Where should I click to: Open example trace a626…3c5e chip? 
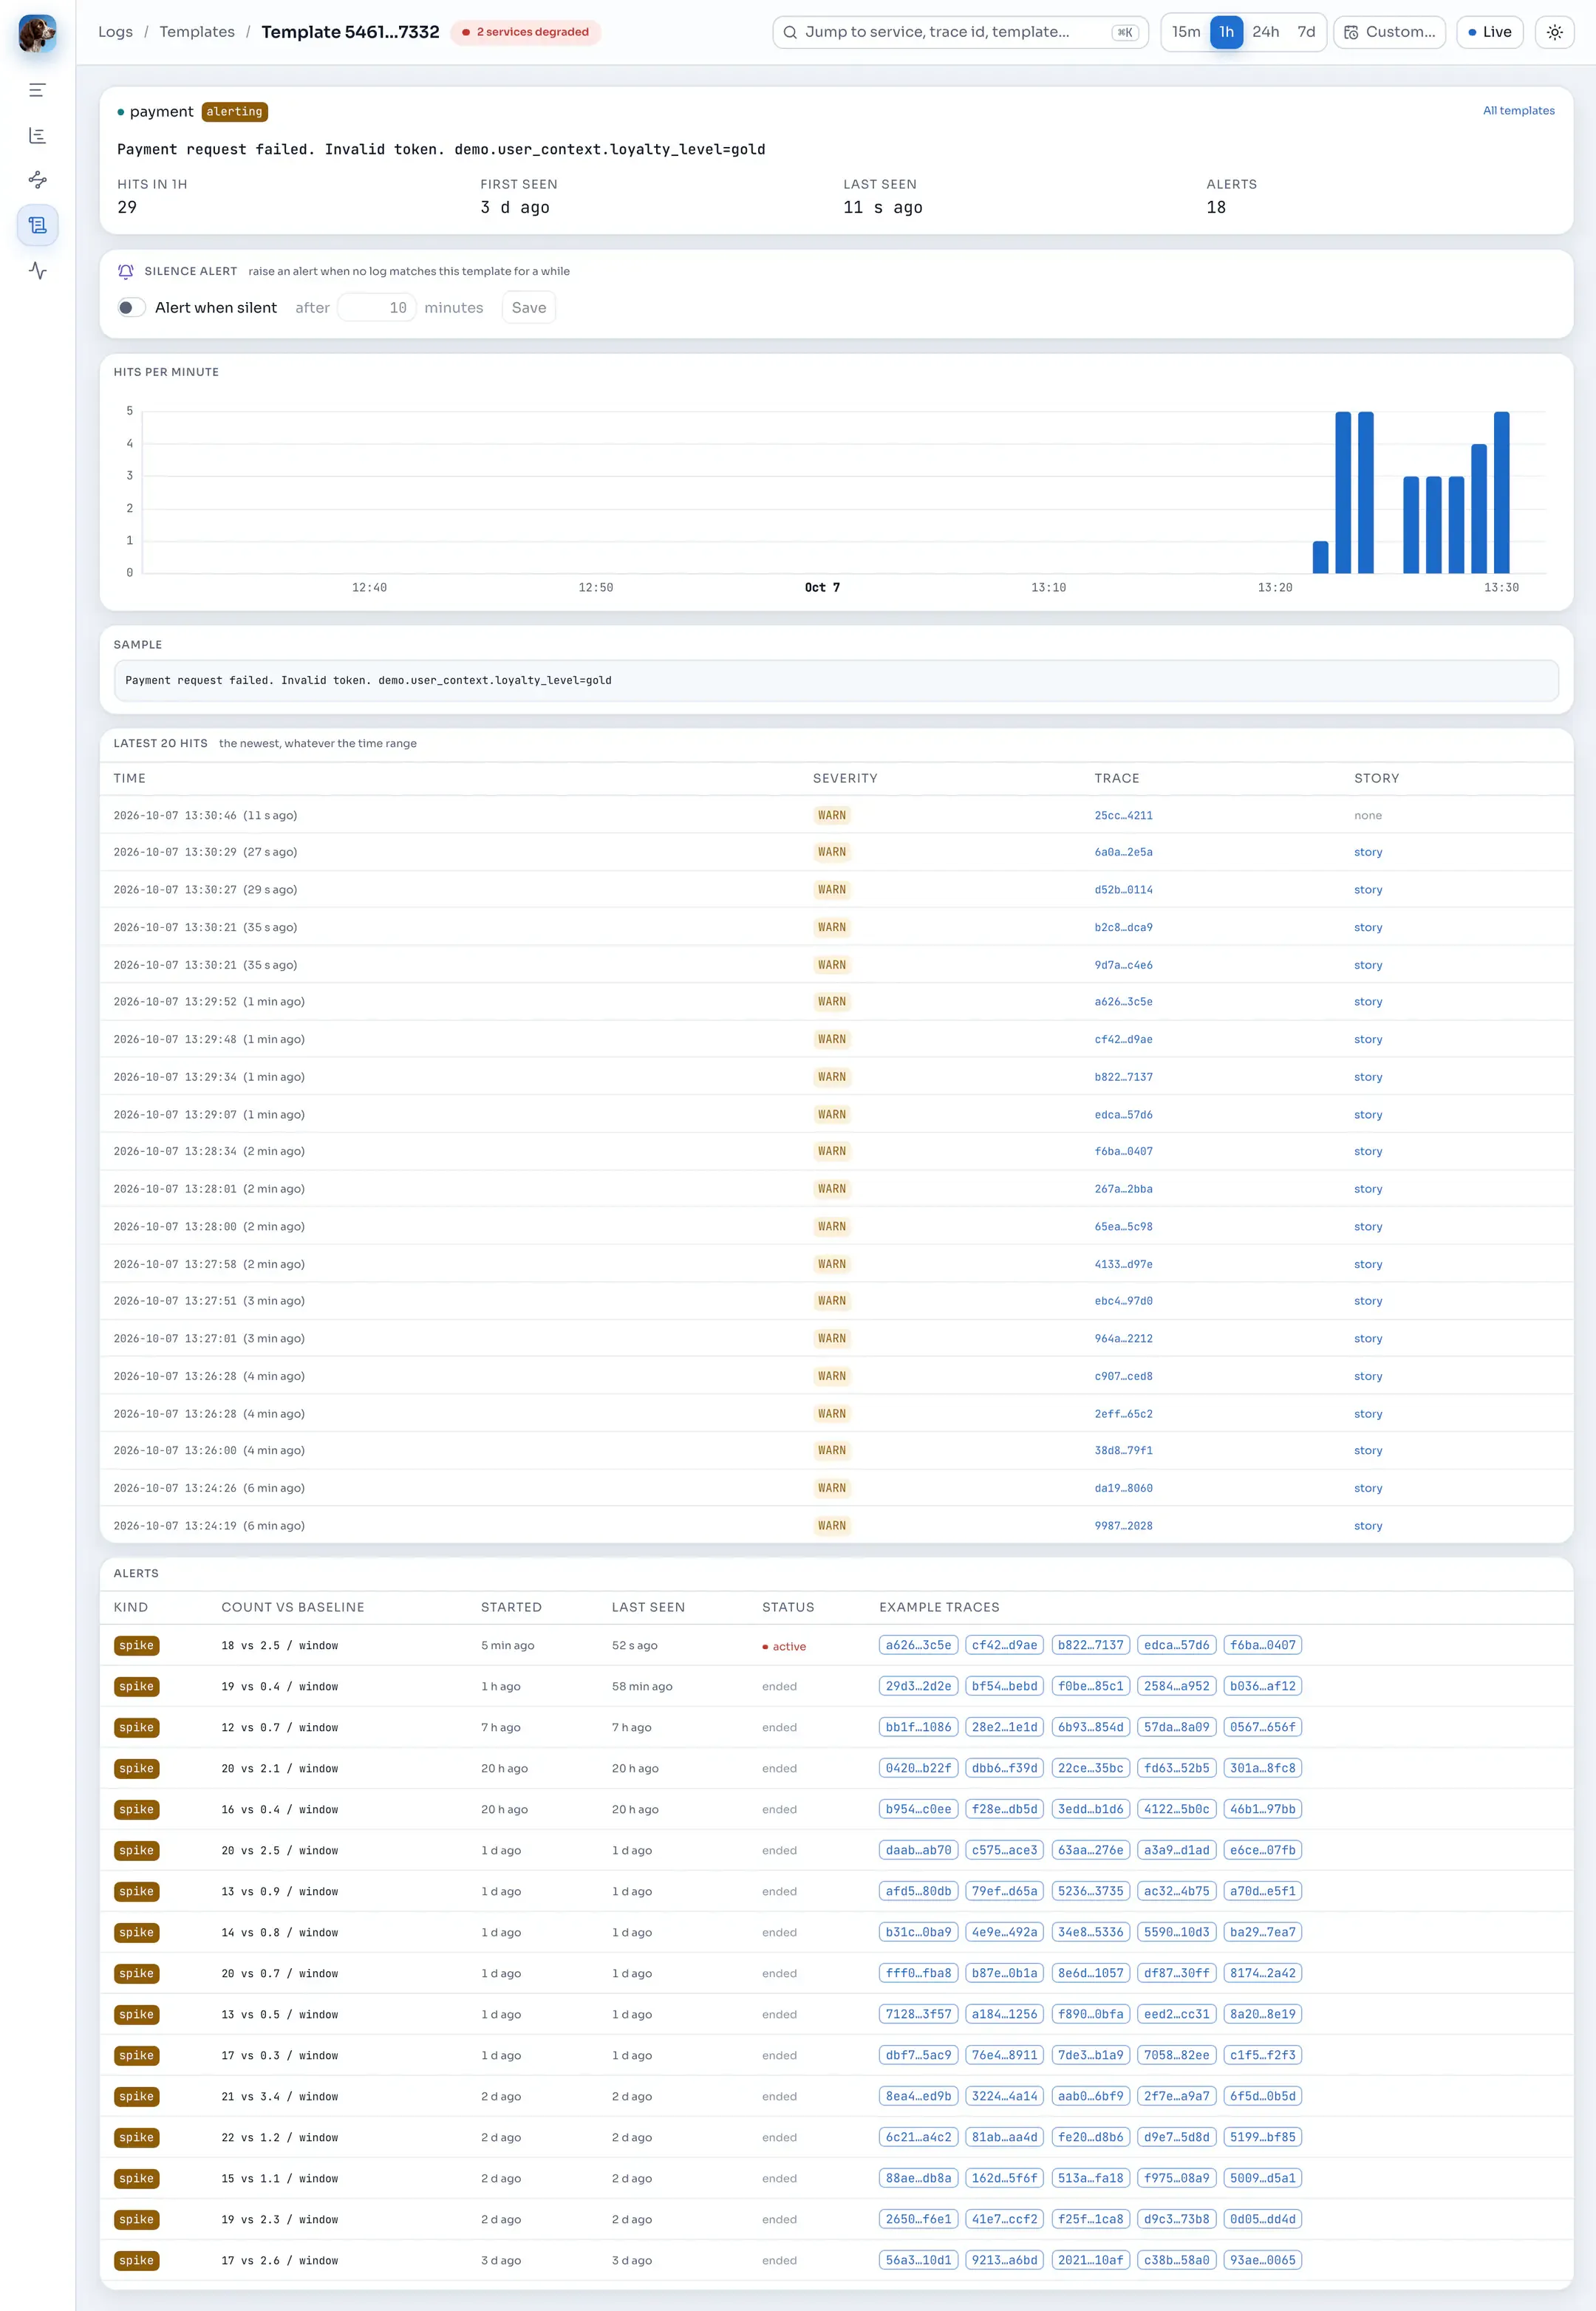click(x=918, y=1644)
